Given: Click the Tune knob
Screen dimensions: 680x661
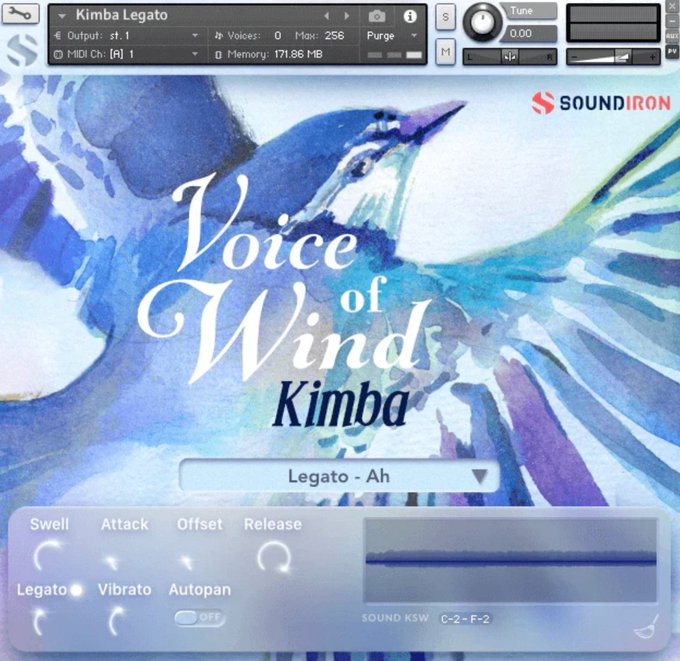Looking at the screenshot, I should click(x=482, y=22).
